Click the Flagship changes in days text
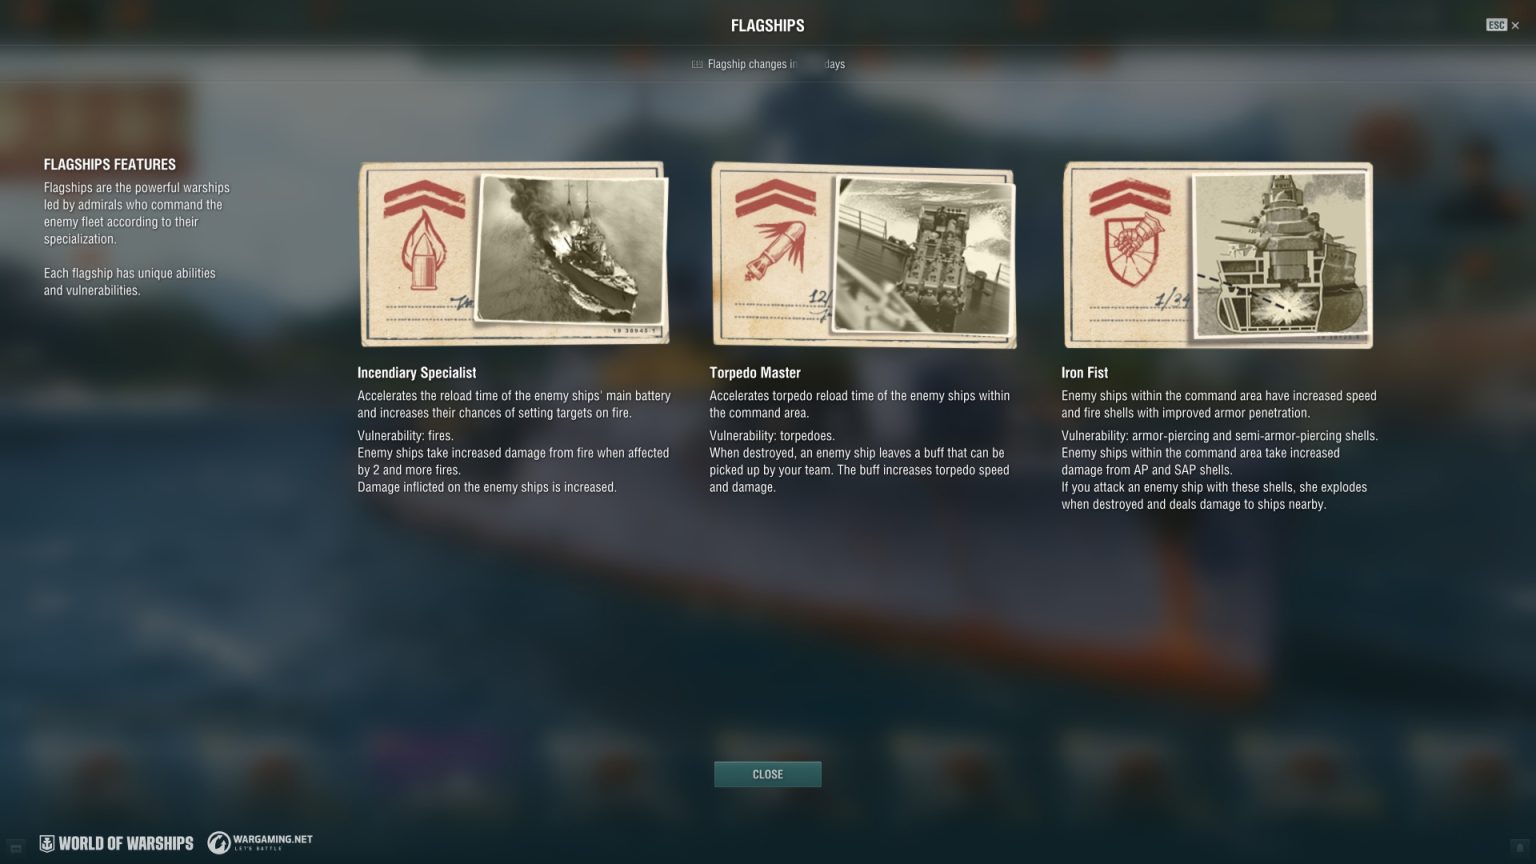 click(776, 64)
